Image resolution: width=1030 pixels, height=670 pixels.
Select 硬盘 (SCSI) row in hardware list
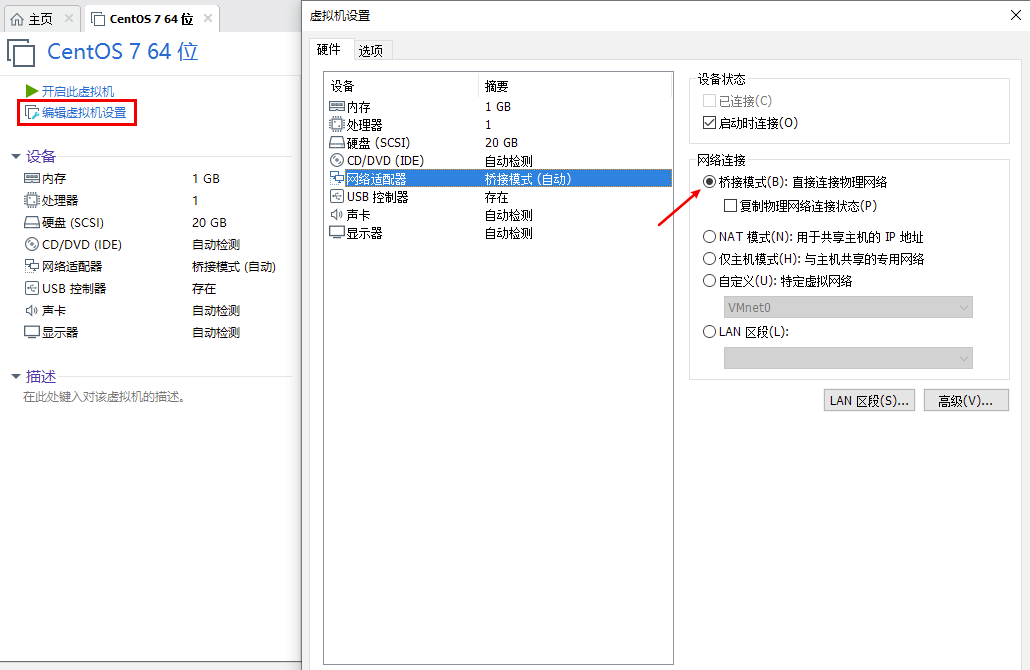[499, 143]
